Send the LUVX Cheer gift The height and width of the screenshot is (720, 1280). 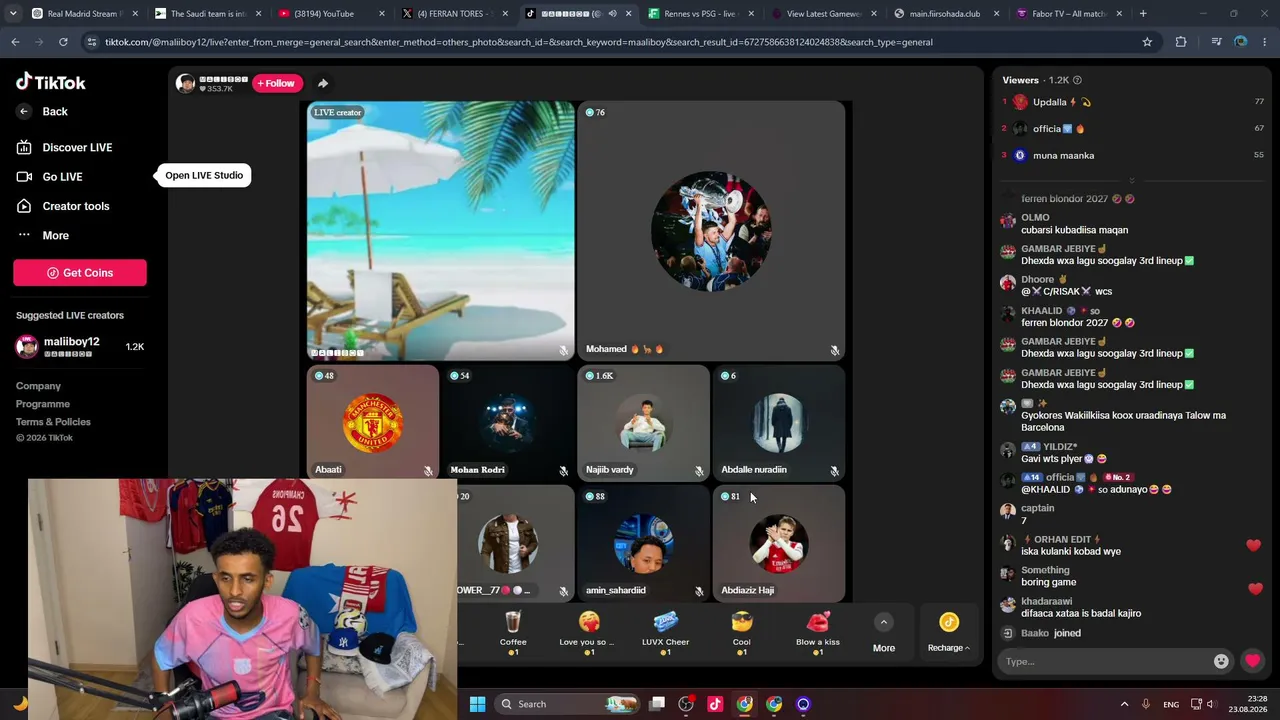(x=665, y=633)
